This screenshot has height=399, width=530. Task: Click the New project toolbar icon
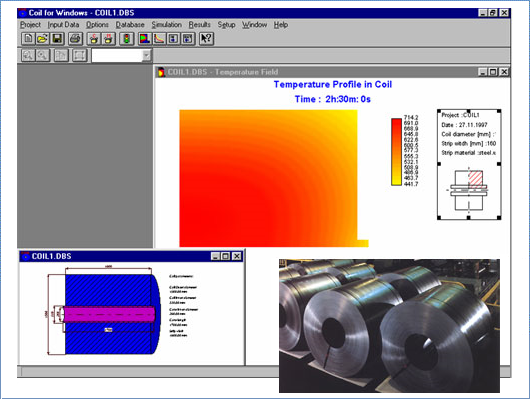pos(28,39)
